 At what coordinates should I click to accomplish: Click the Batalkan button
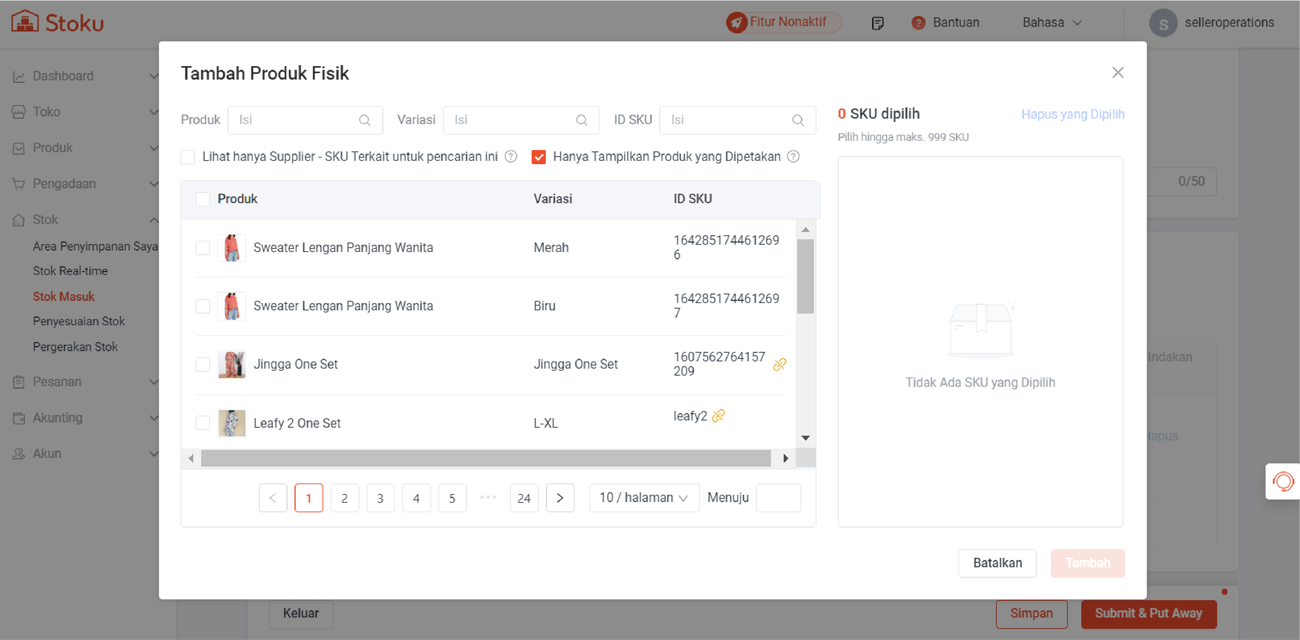(997, 563)
